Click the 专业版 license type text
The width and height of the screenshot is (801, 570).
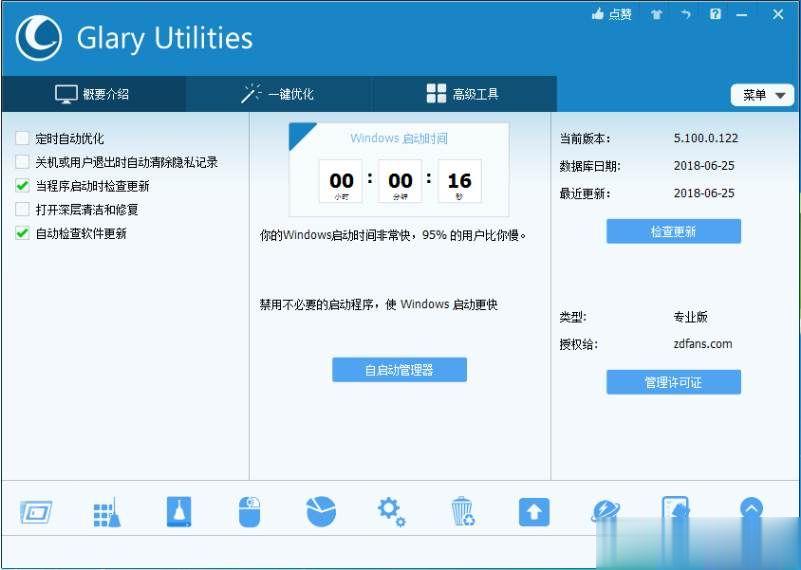pyautogui.click(x=690, y=317)
